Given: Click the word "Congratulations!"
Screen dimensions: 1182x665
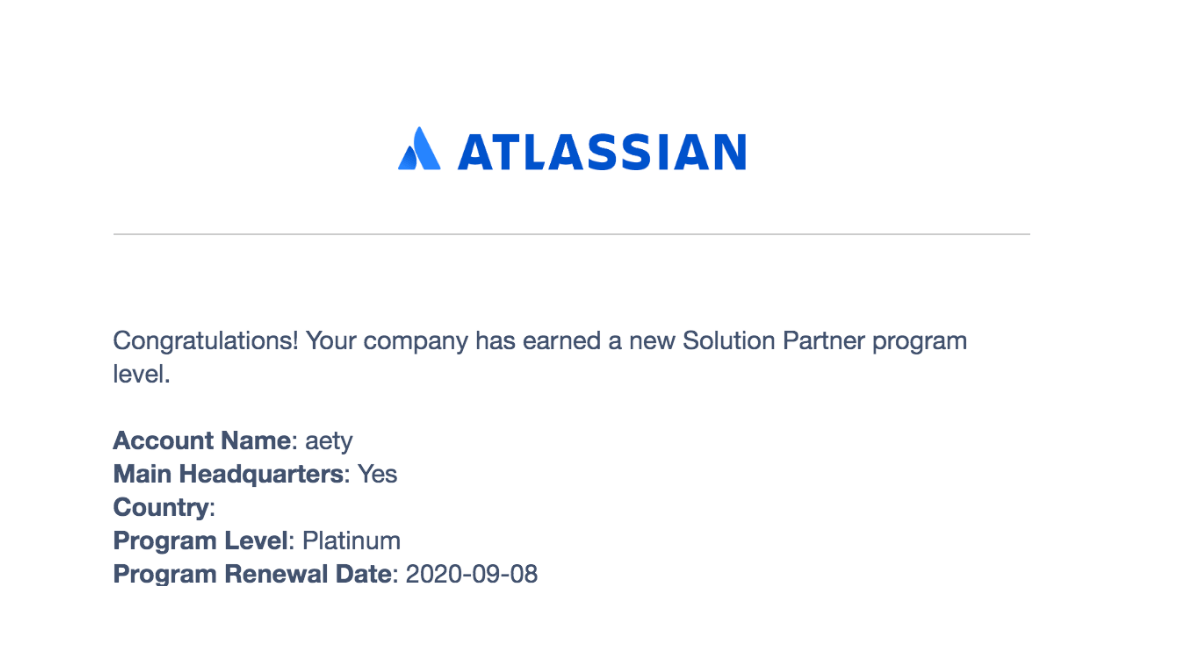Looking at the screenshot, I should tap(206, 341).
